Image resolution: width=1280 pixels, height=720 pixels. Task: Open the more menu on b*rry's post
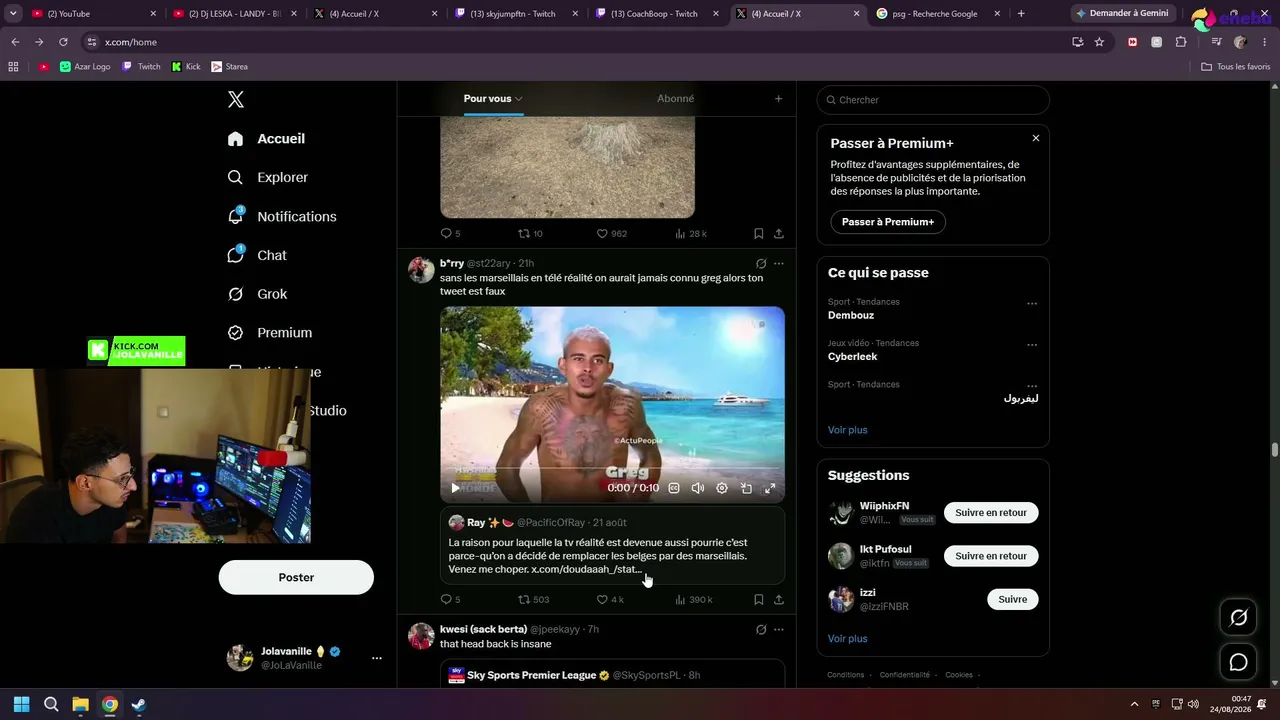click(779, 264)
